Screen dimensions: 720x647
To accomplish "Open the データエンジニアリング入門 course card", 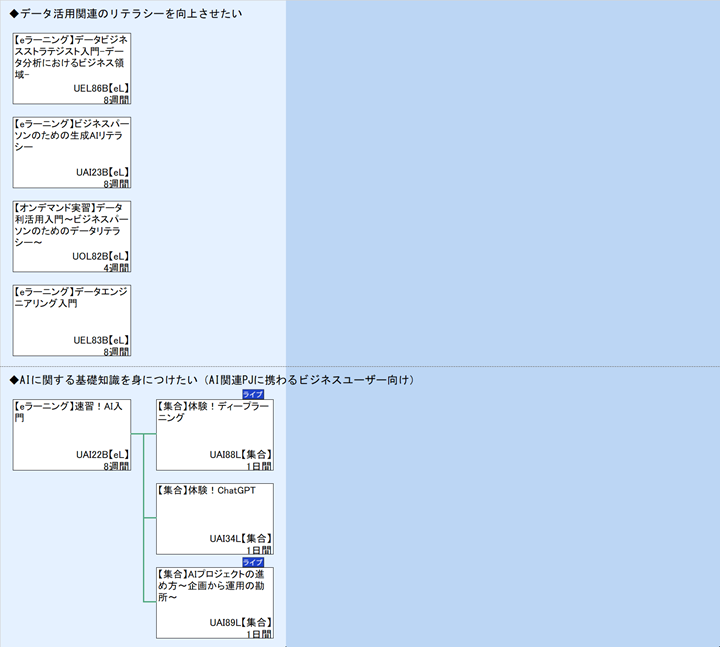I will [x=72, y=321].
